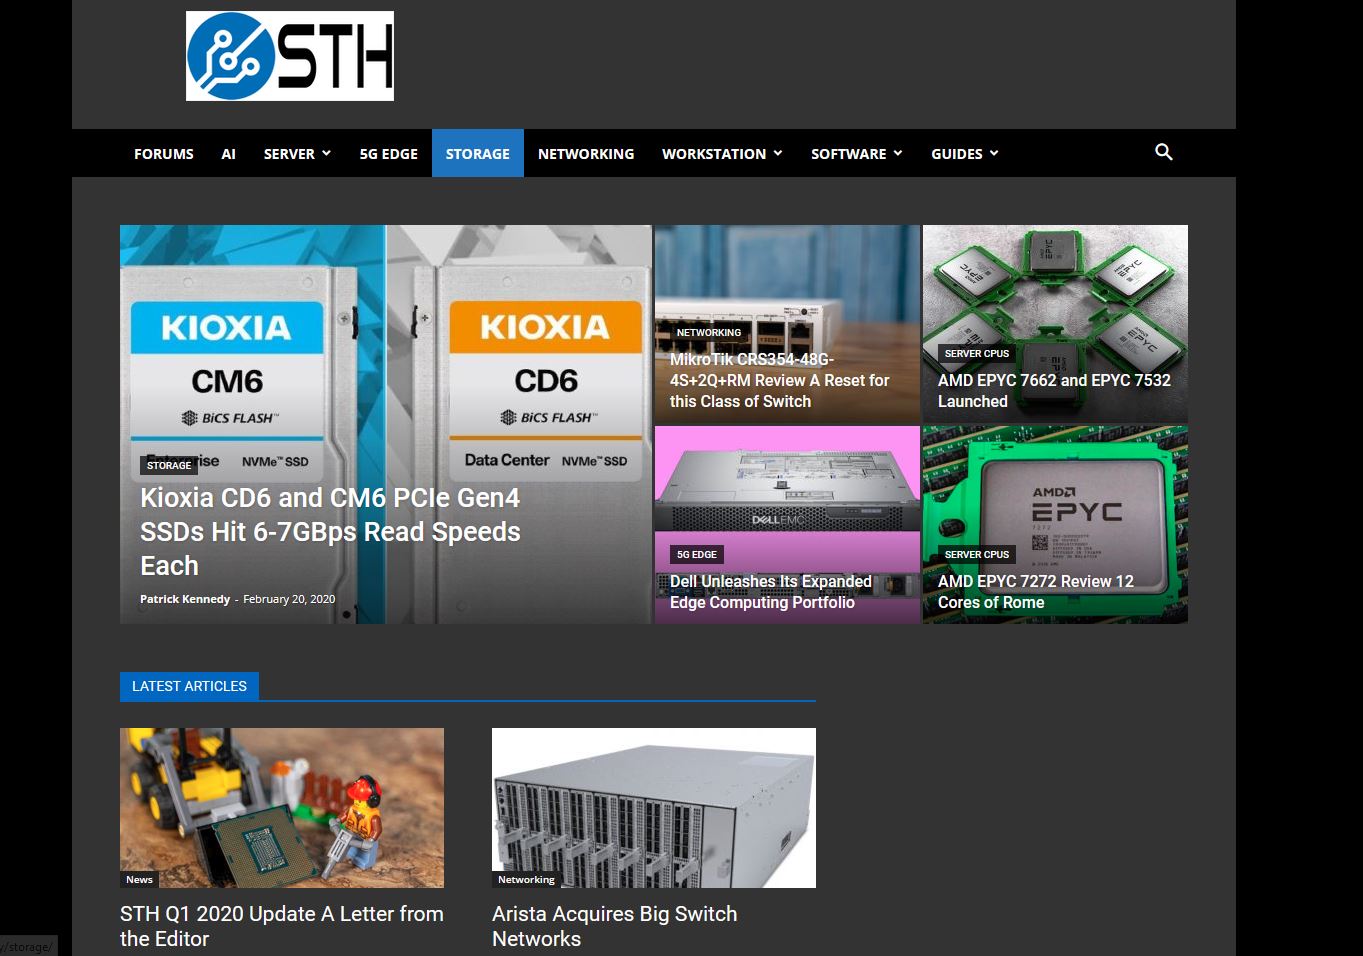Click the WORKSTATION menu label
The width and height of the screenshot is (1363, 956).
coord(714,154)
